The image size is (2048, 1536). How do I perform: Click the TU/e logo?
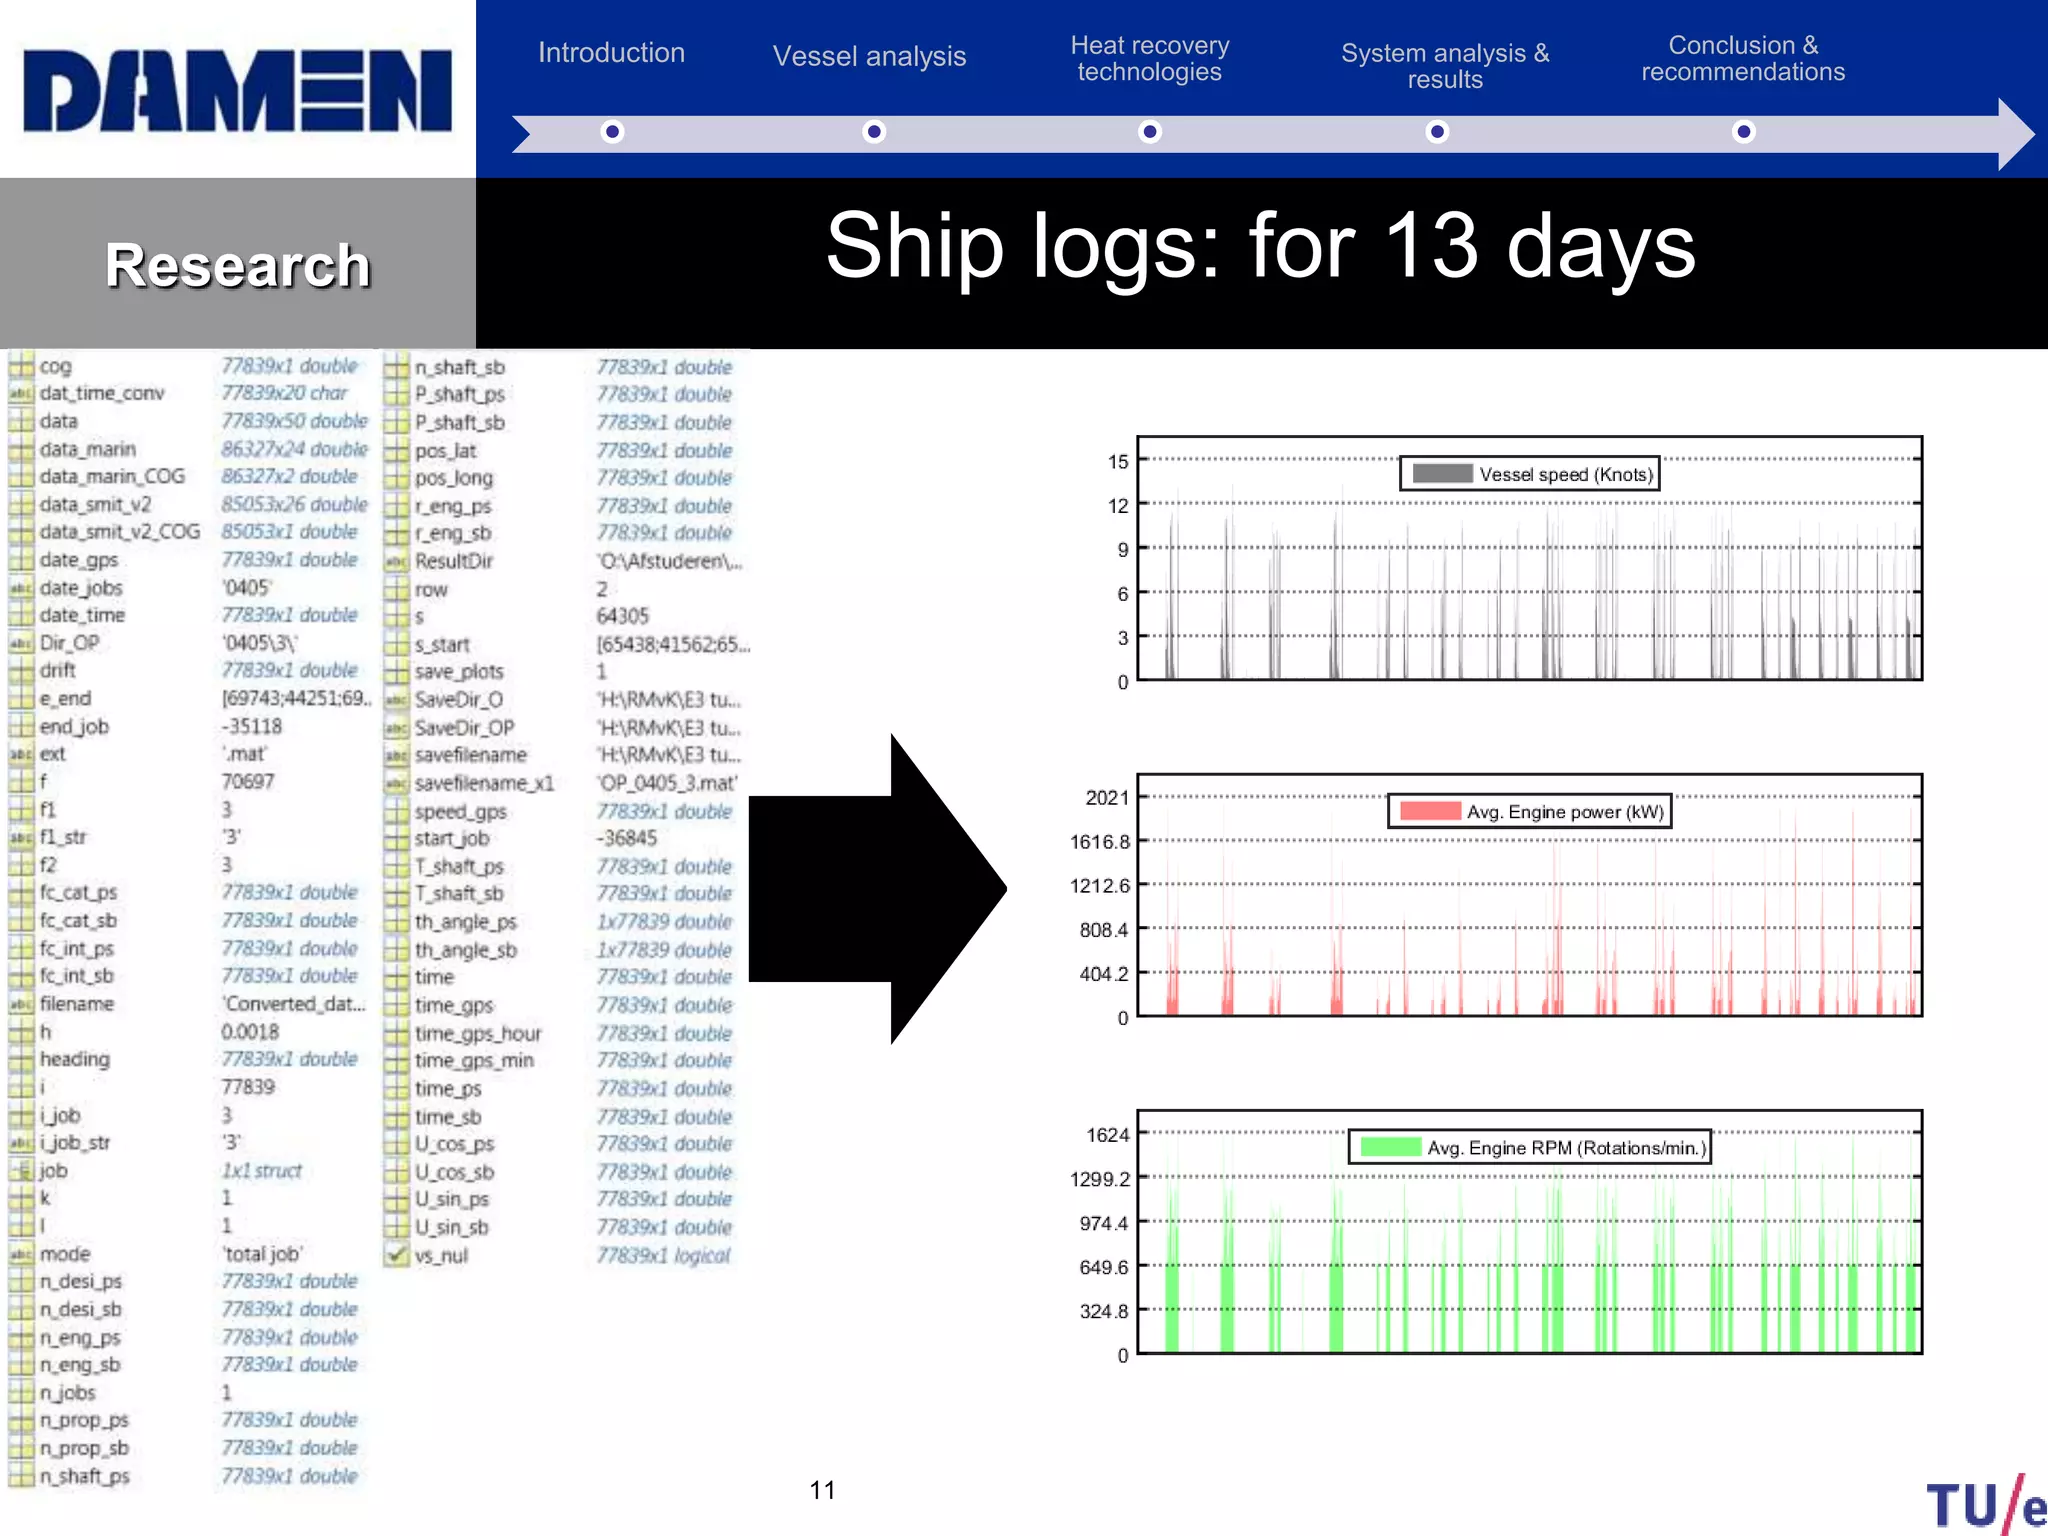pyautogui.click(x=1986, y=1503)
